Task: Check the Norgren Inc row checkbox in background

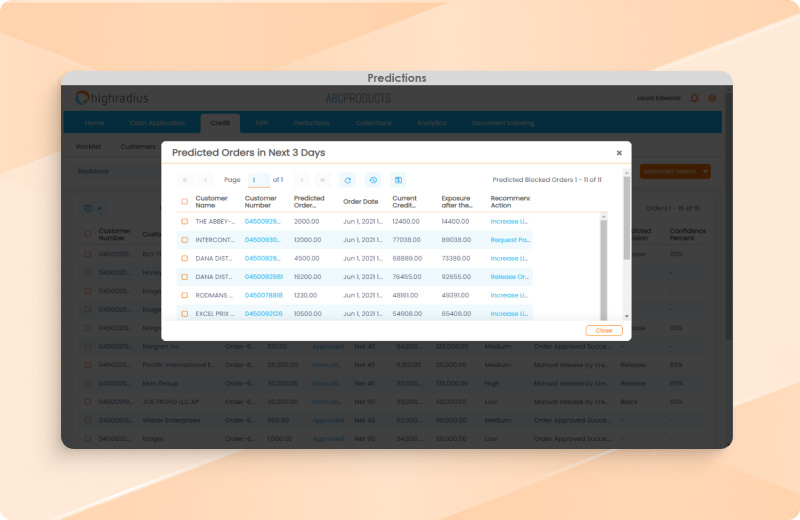Action: click(x=88, y=346)
